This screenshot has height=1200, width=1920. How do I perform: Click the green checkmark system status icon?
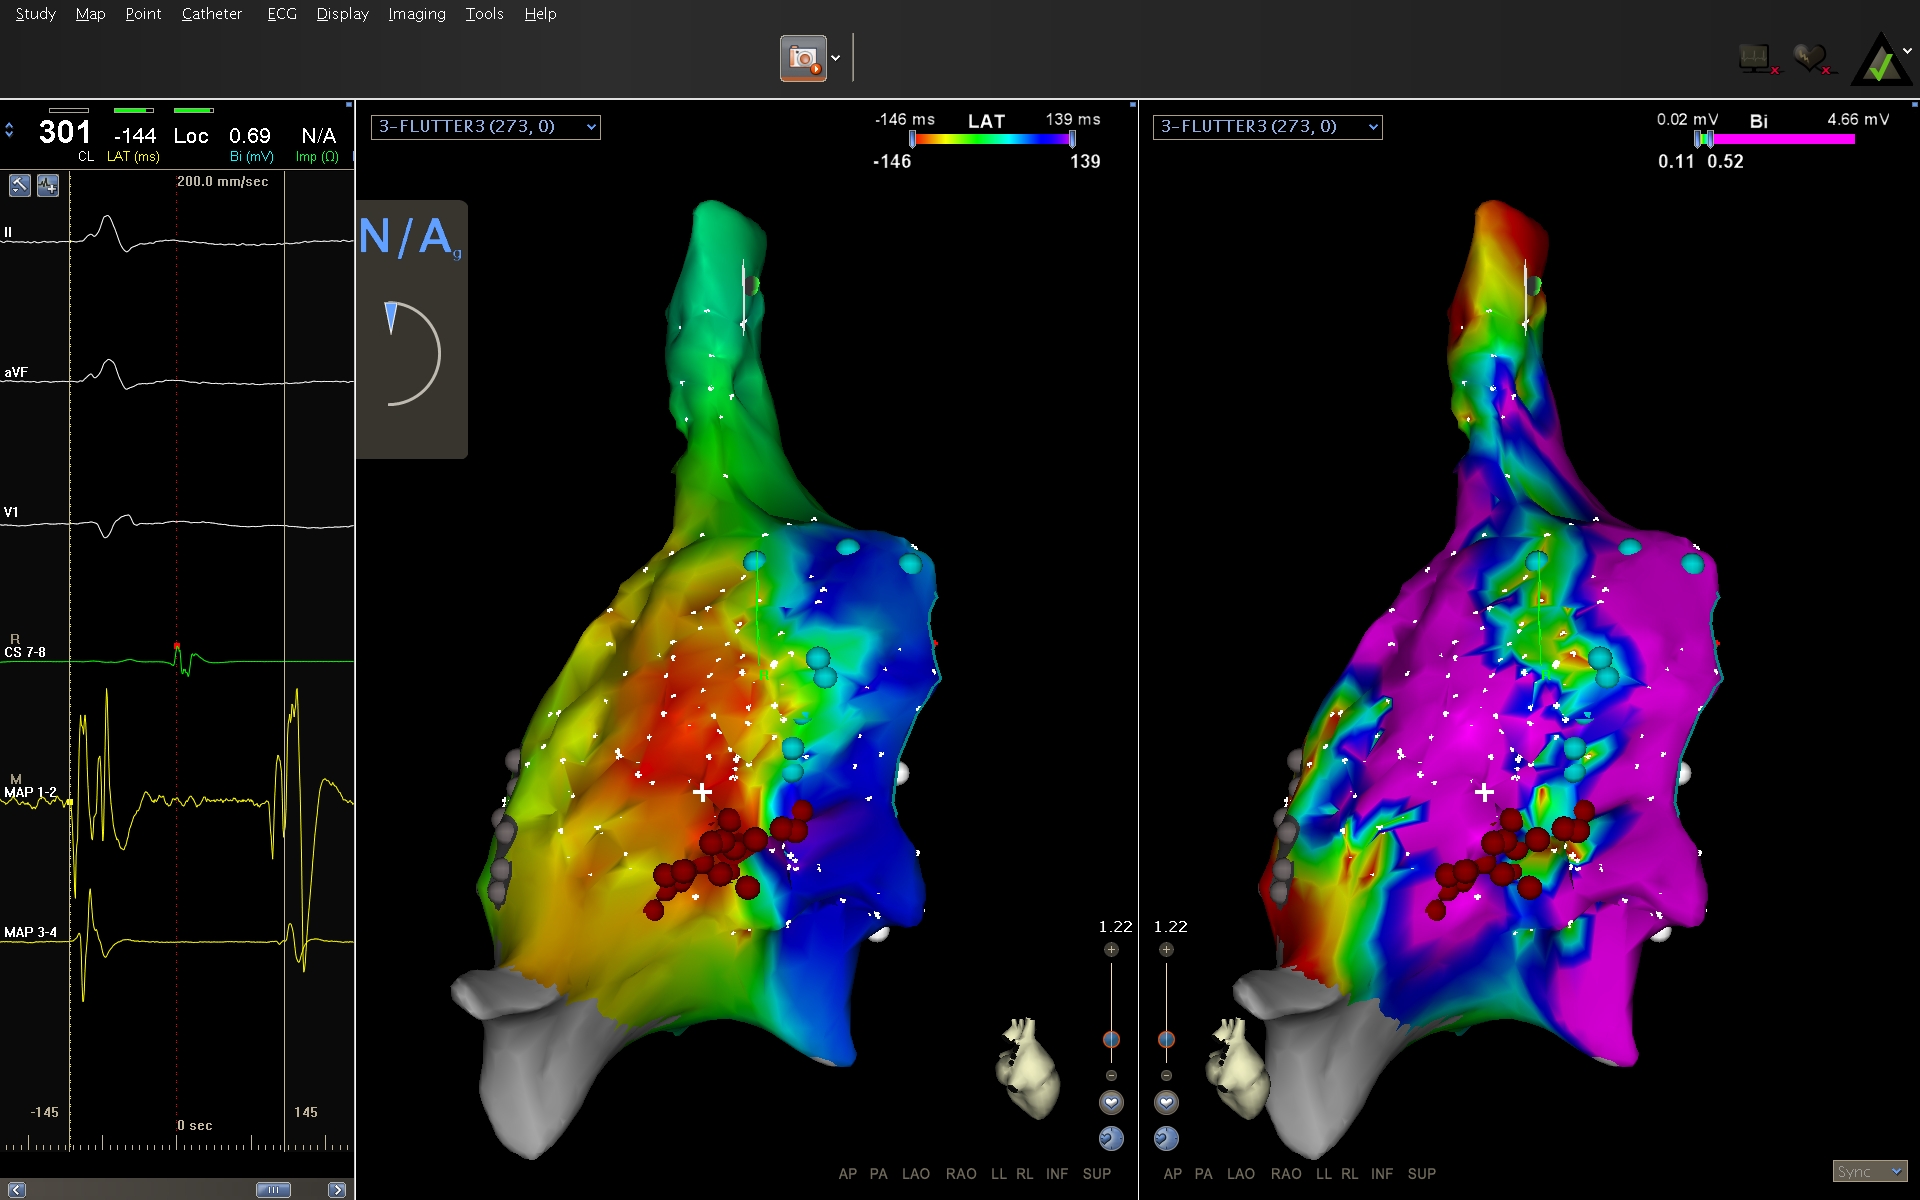tap(1881, 63)
